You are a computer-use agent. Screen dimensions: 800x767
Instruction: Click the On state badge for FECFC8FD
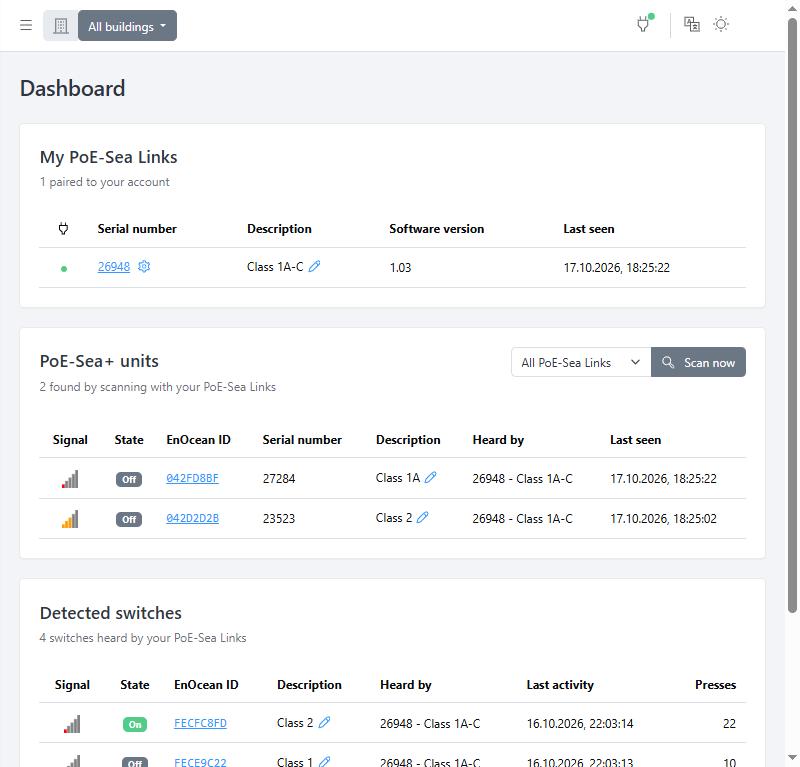click(135, 724)
